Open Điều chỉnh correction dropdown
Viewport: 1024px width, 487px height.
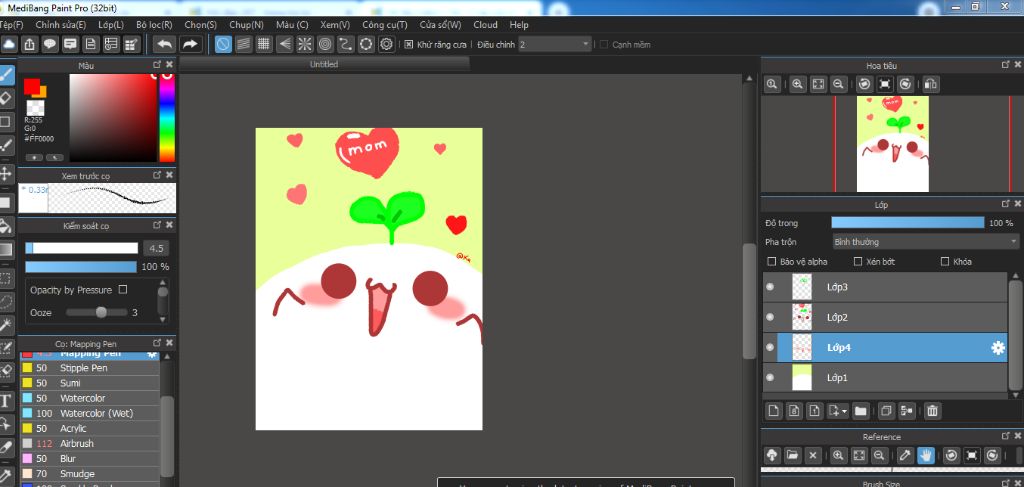pyautogui.click(x=555, y=44)
